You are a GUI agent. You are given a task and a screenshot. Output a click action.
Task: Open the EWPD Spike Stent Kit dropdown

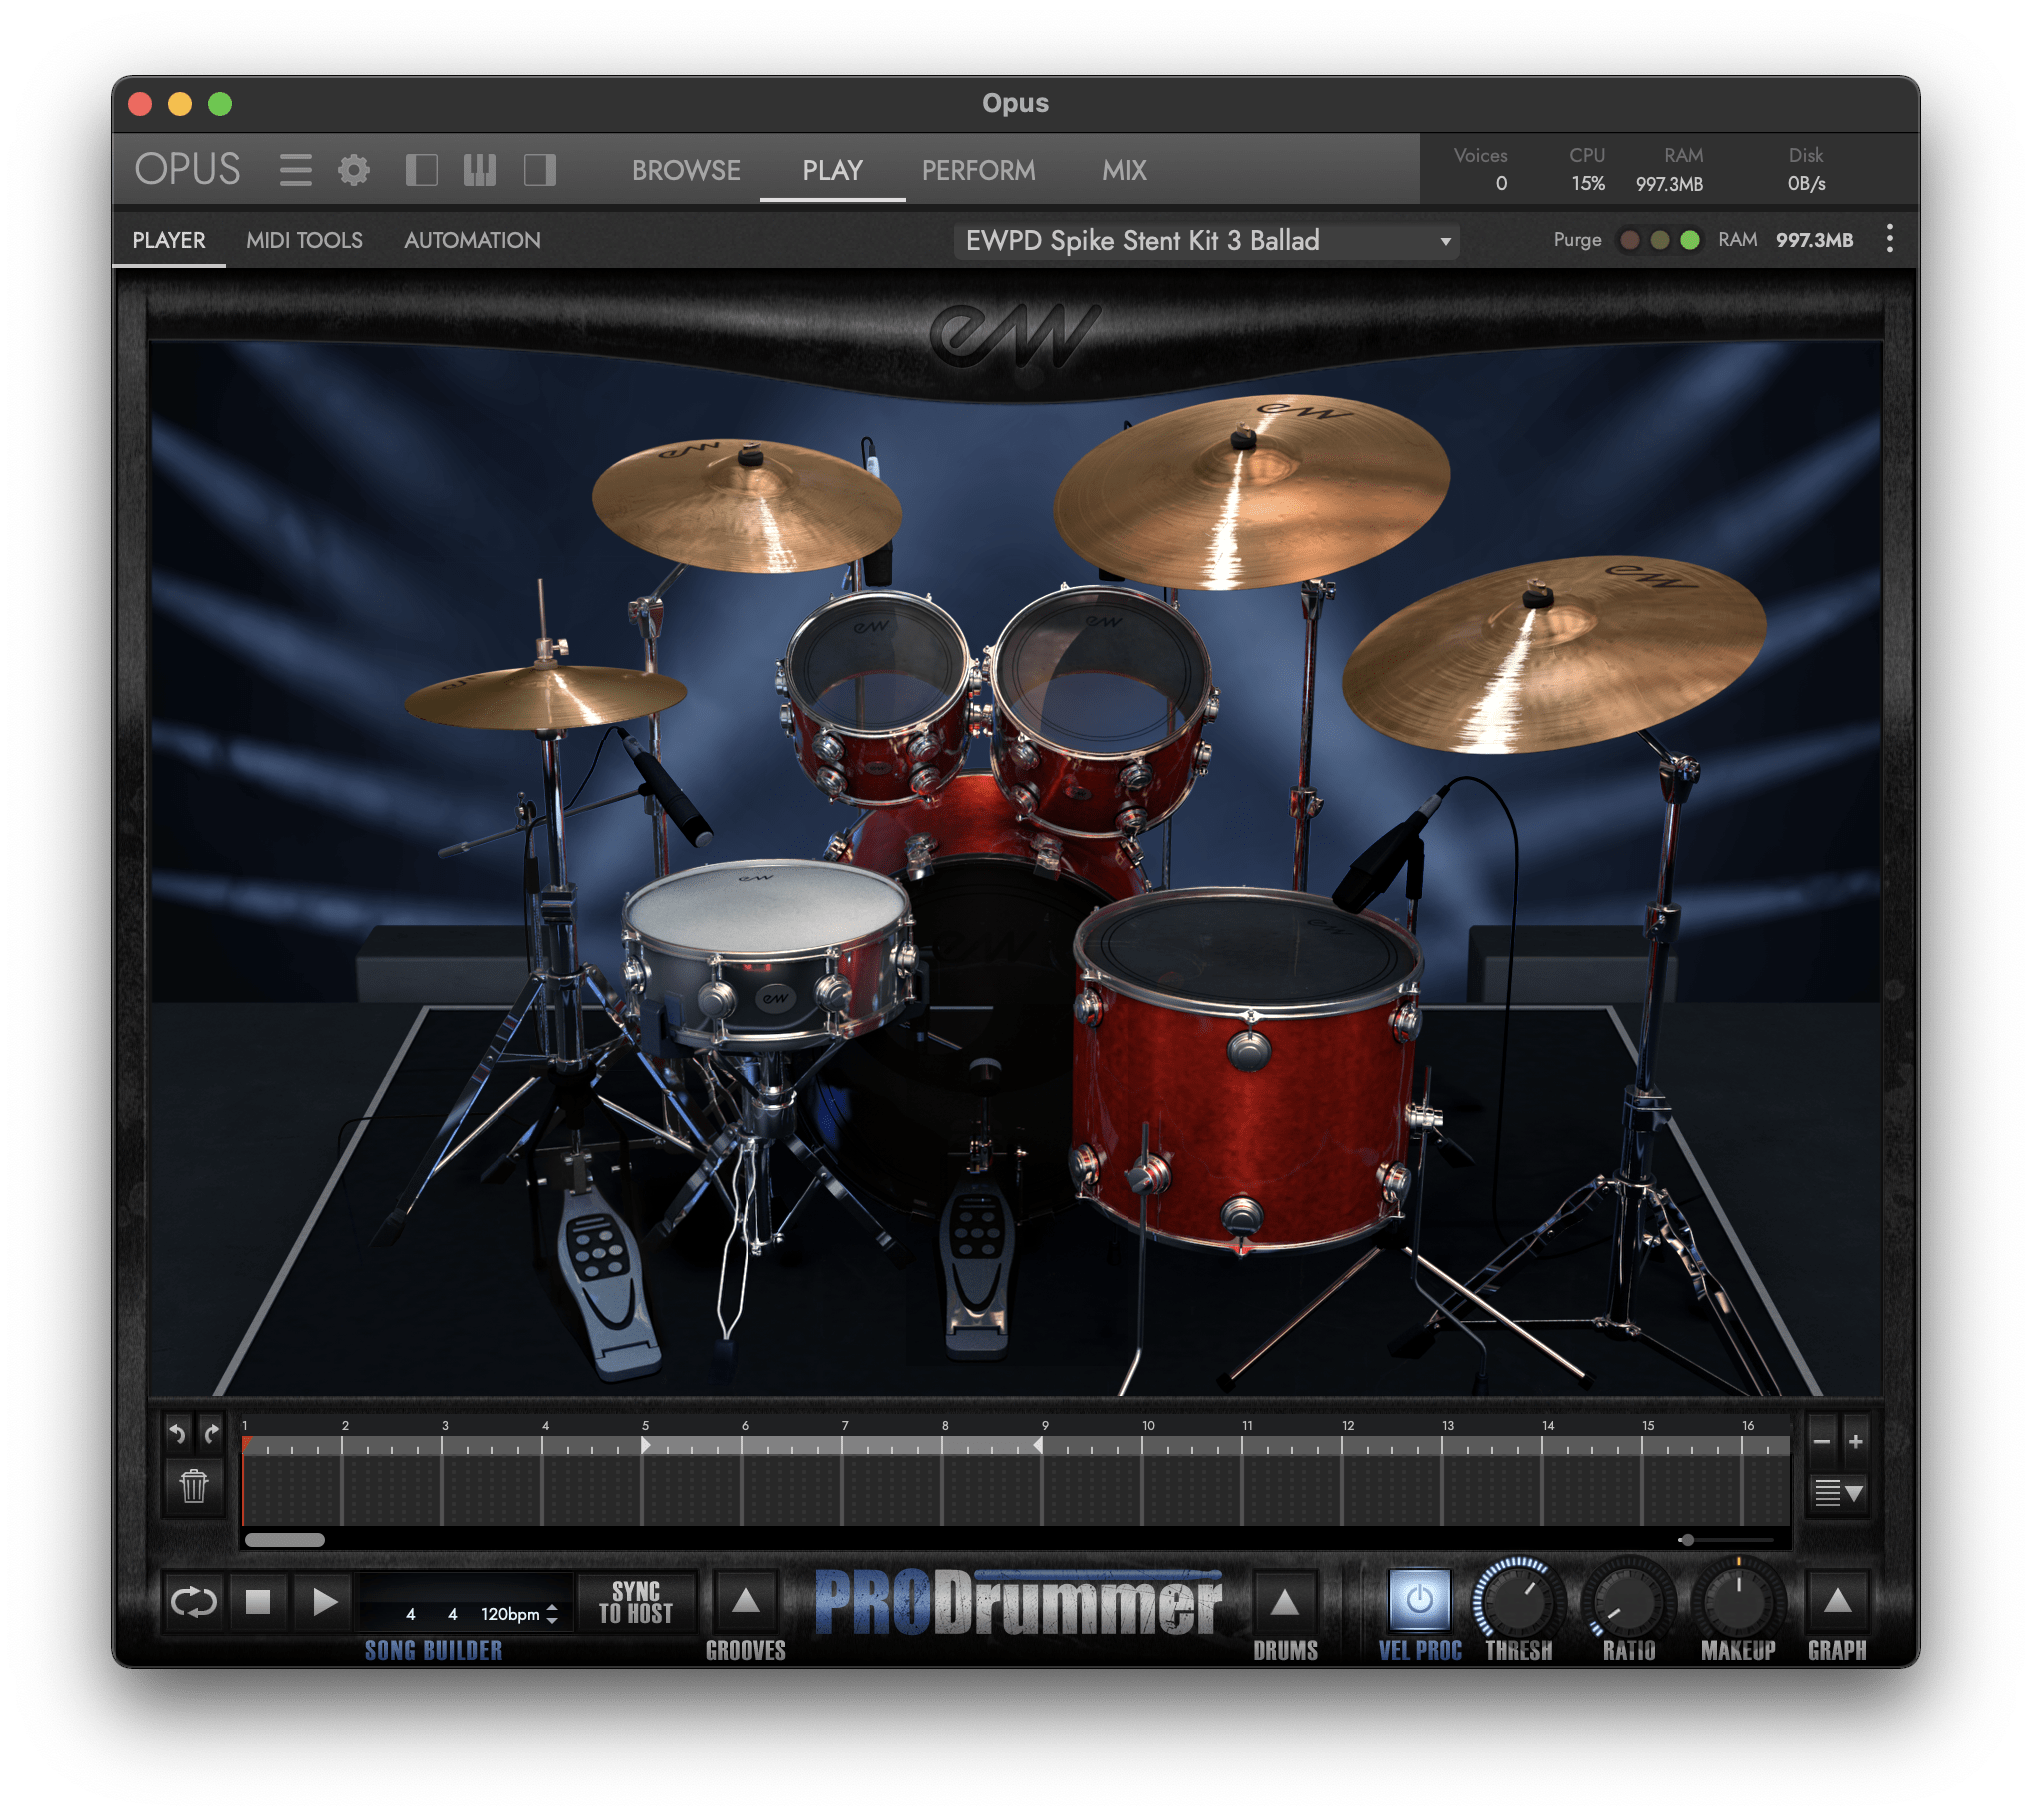(x=1206, y=241)
